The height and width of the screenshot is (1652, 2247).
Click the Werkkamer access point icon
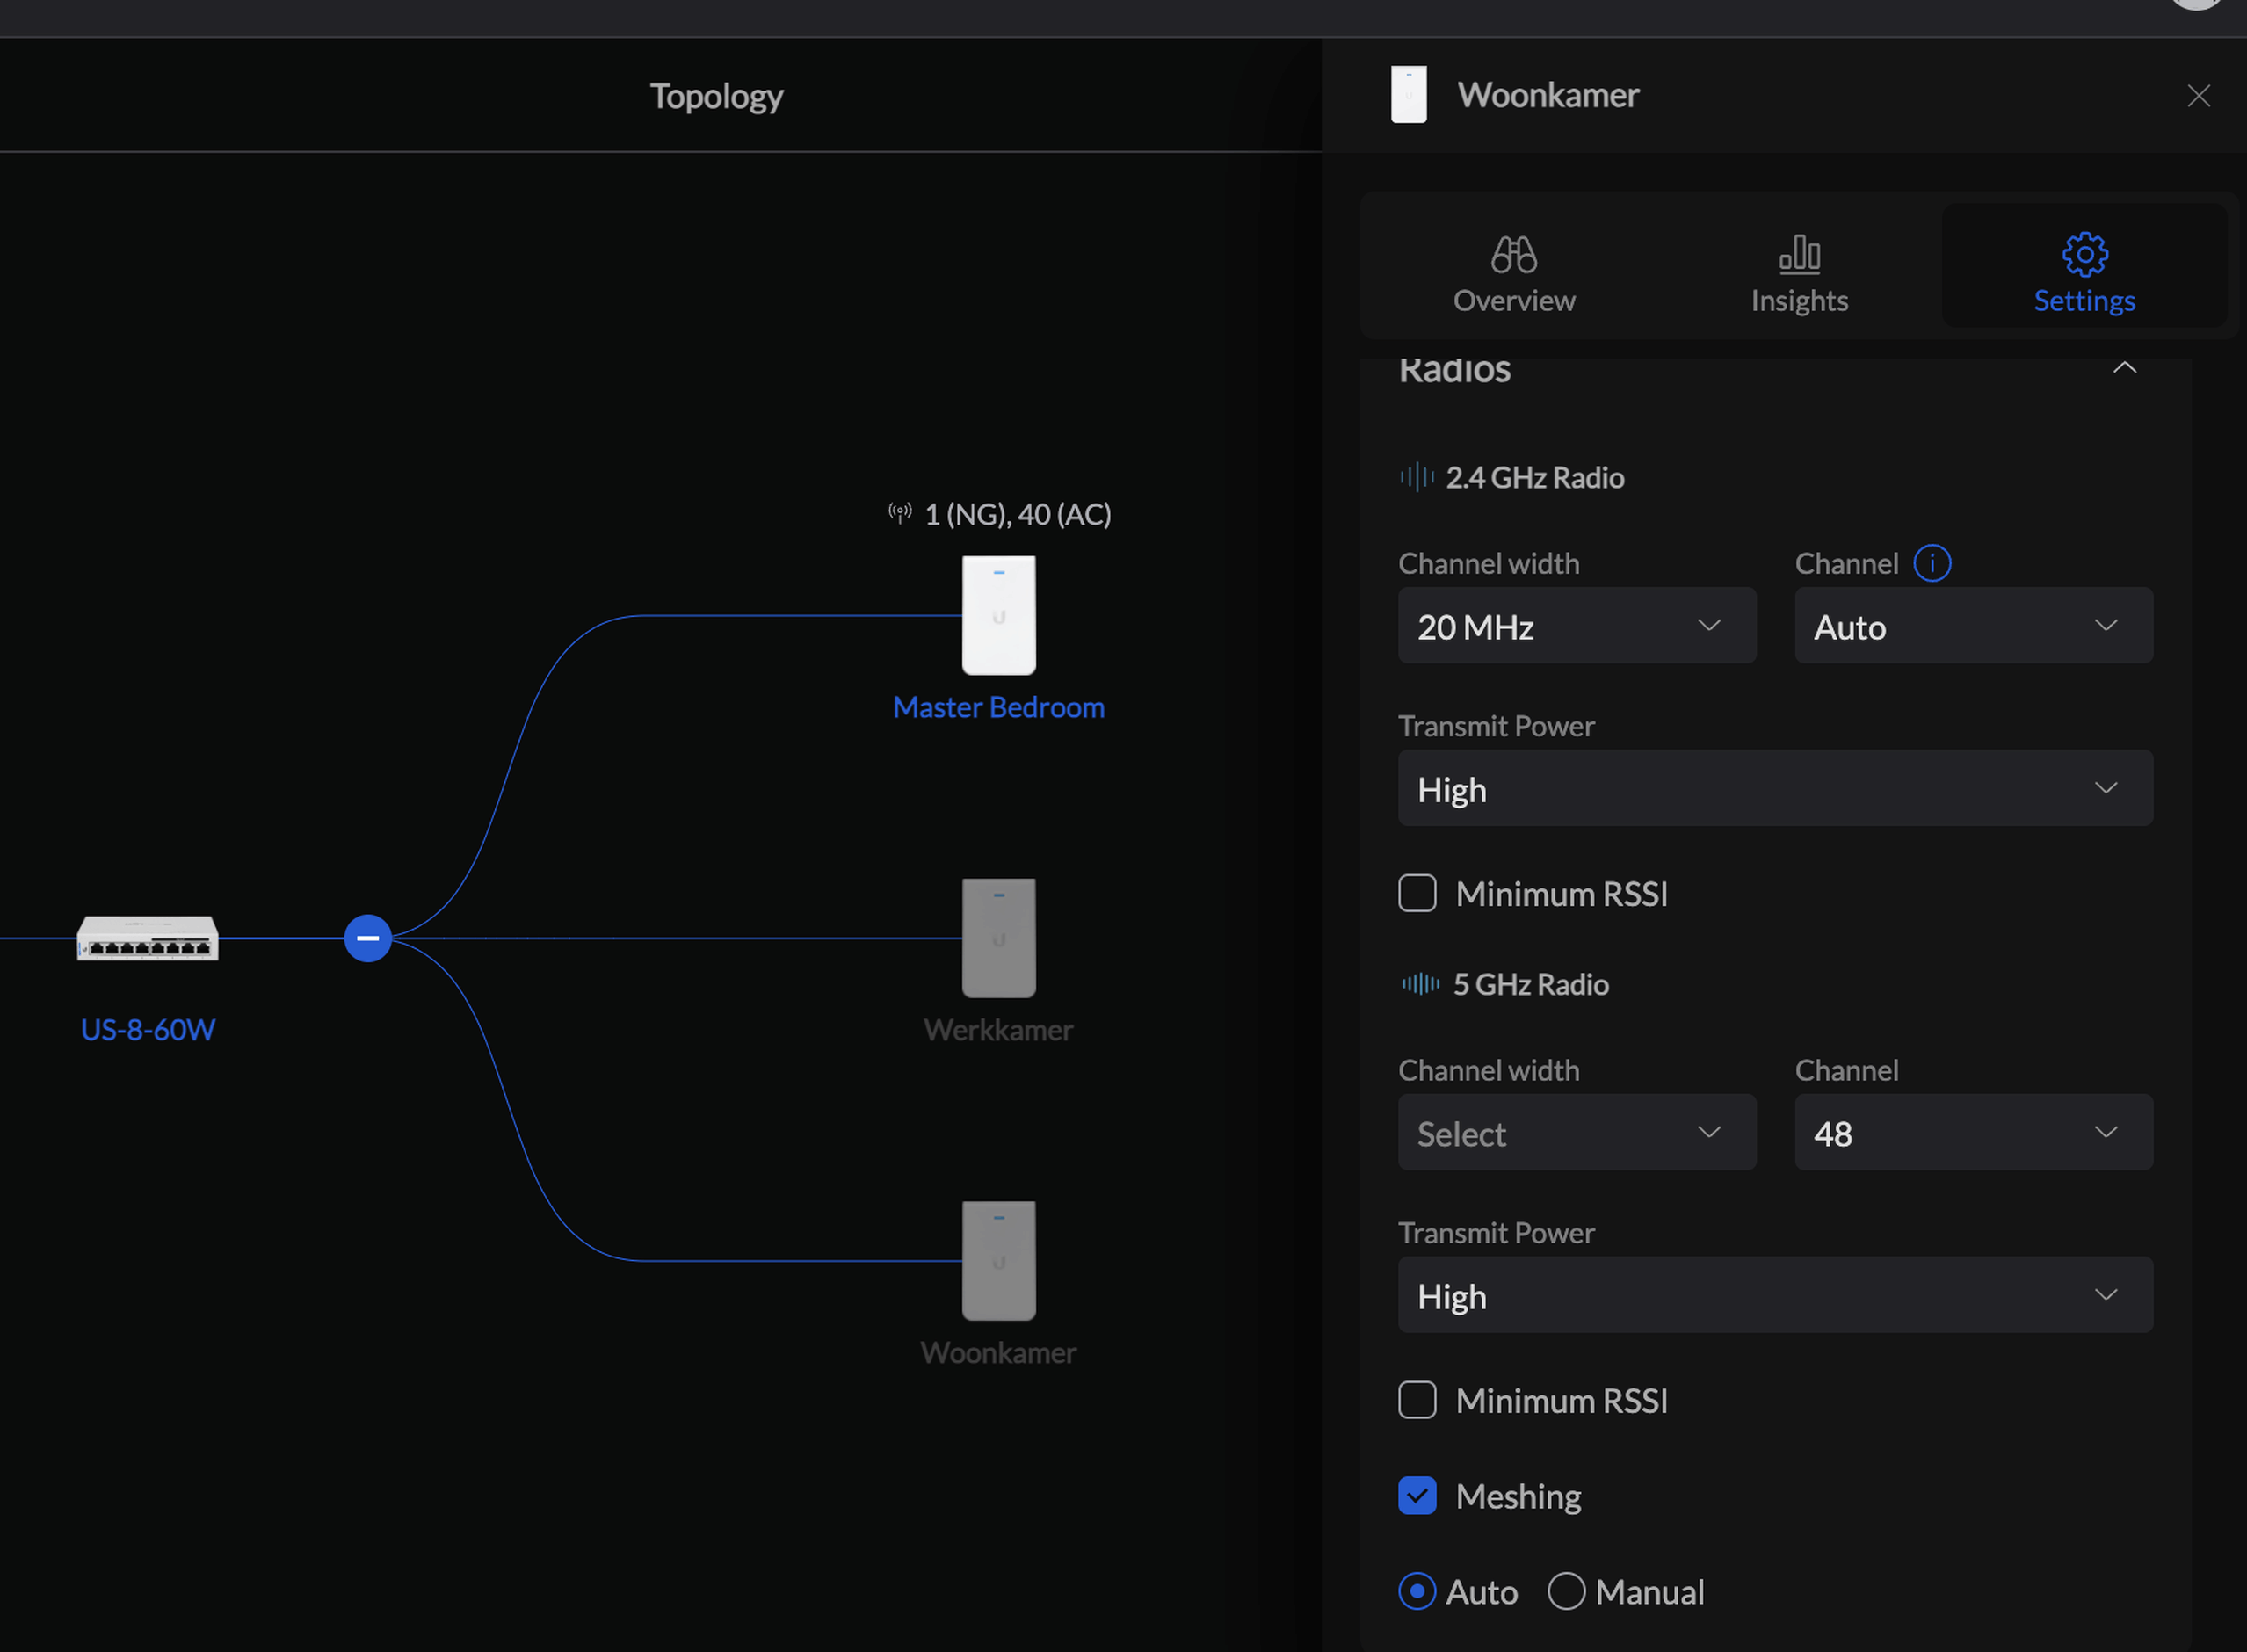(998, 938)
